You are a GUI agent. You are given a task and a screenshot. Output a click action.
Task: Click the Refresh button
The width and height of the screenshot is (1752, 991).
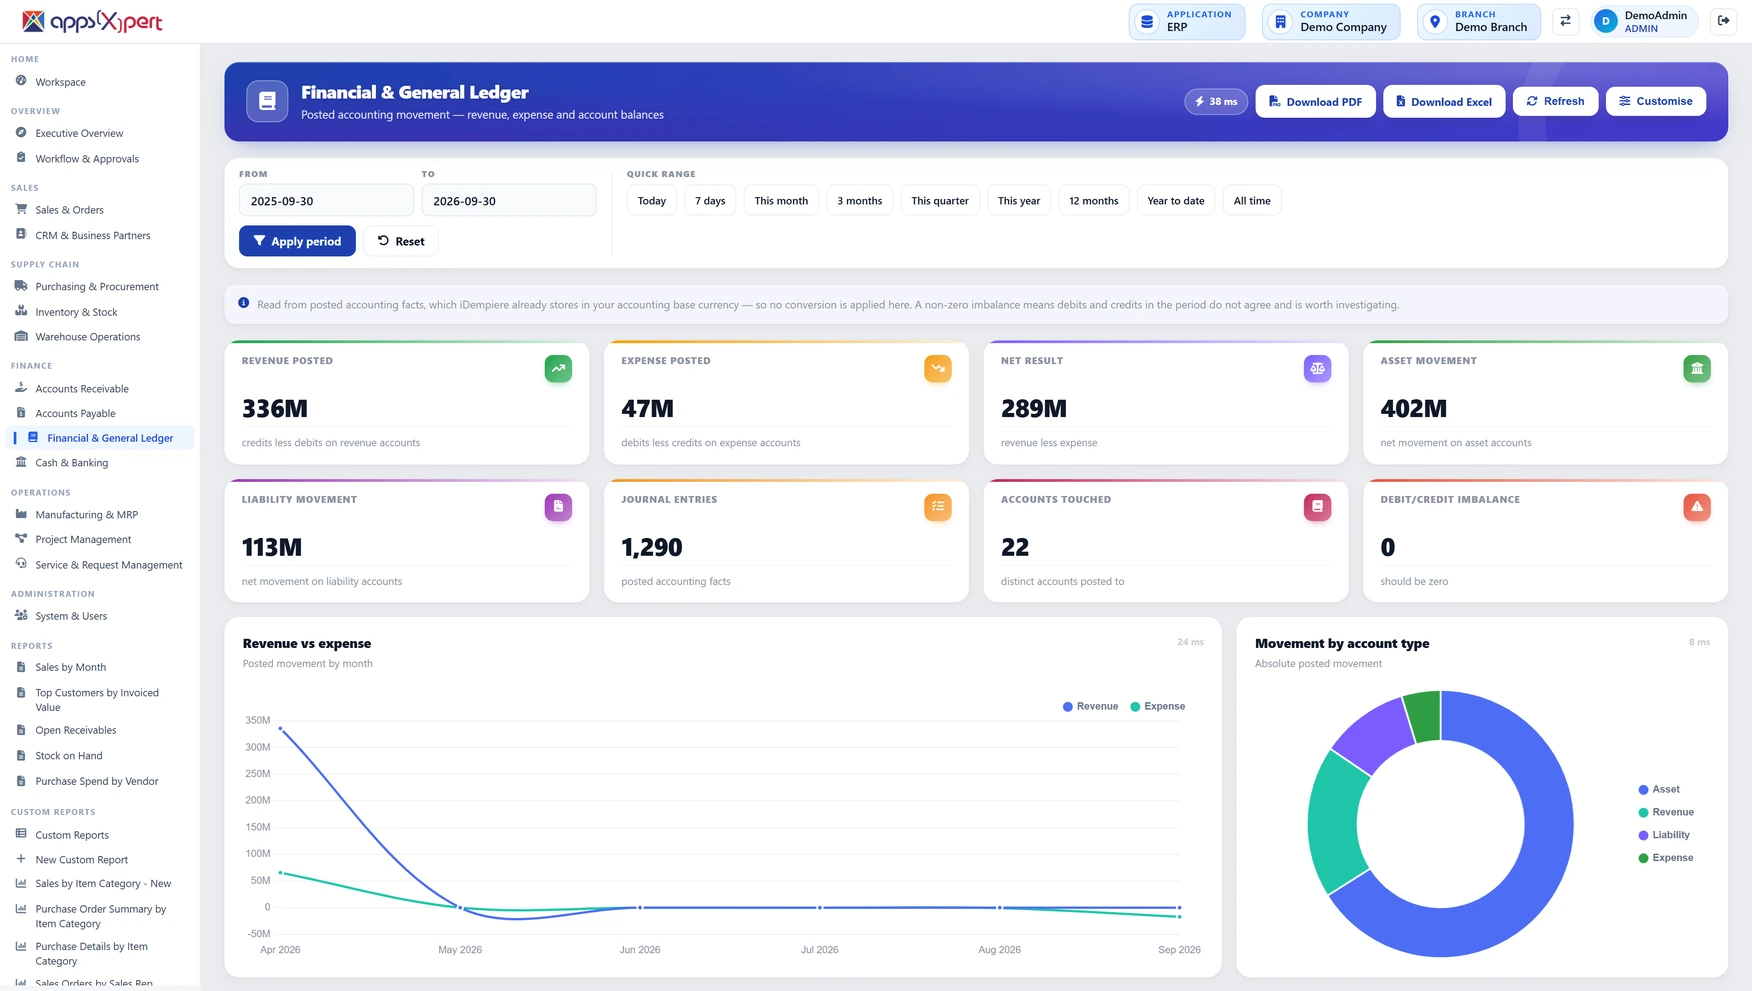click(1555, 101)
